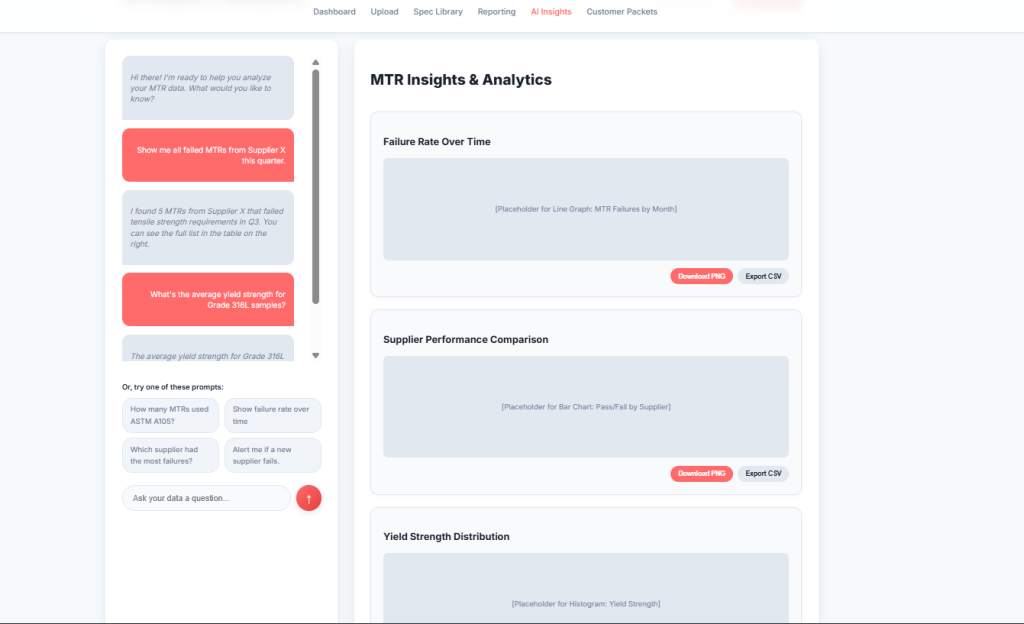Screen dimensions: 1024x624
Task: Navigate to Customer Packets
Action: click(x=622, y=12)
